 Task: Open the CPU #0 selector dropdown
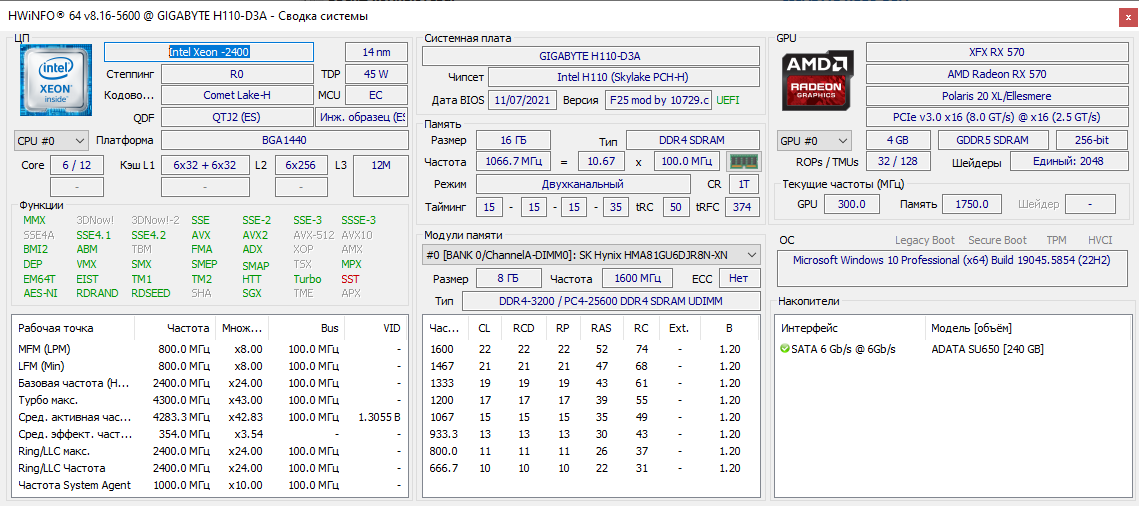pos(51,140)
